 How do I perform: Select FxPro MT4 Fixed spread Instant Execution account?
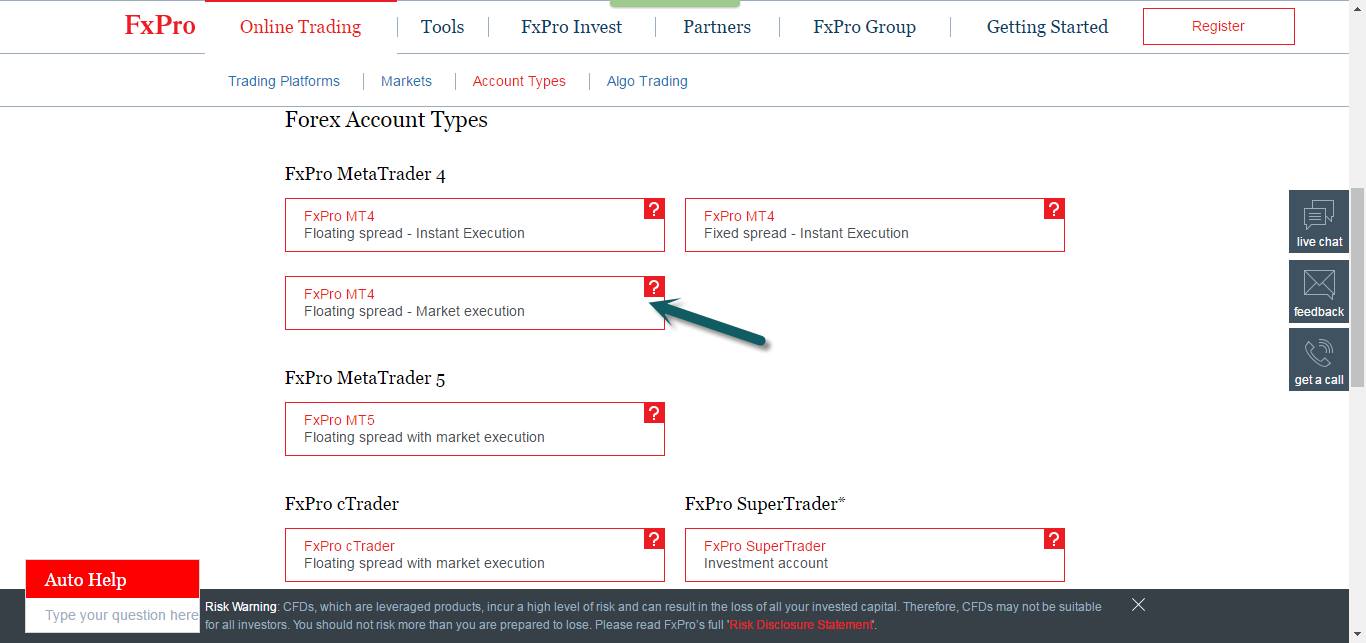pyautogui.click(x=875, y=225)
